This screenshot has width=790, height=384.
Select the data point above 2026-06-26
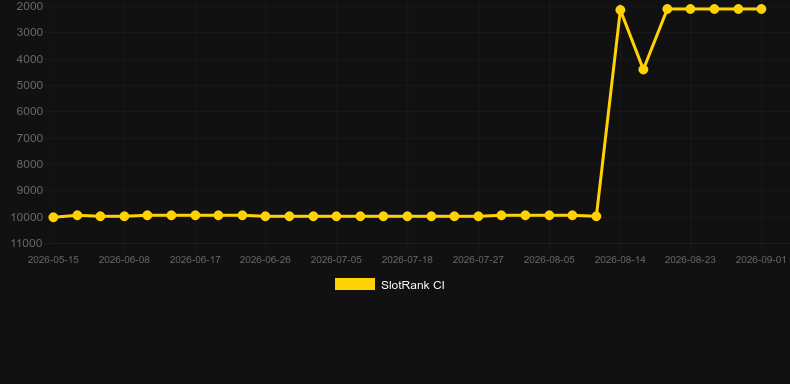(266, 216)
